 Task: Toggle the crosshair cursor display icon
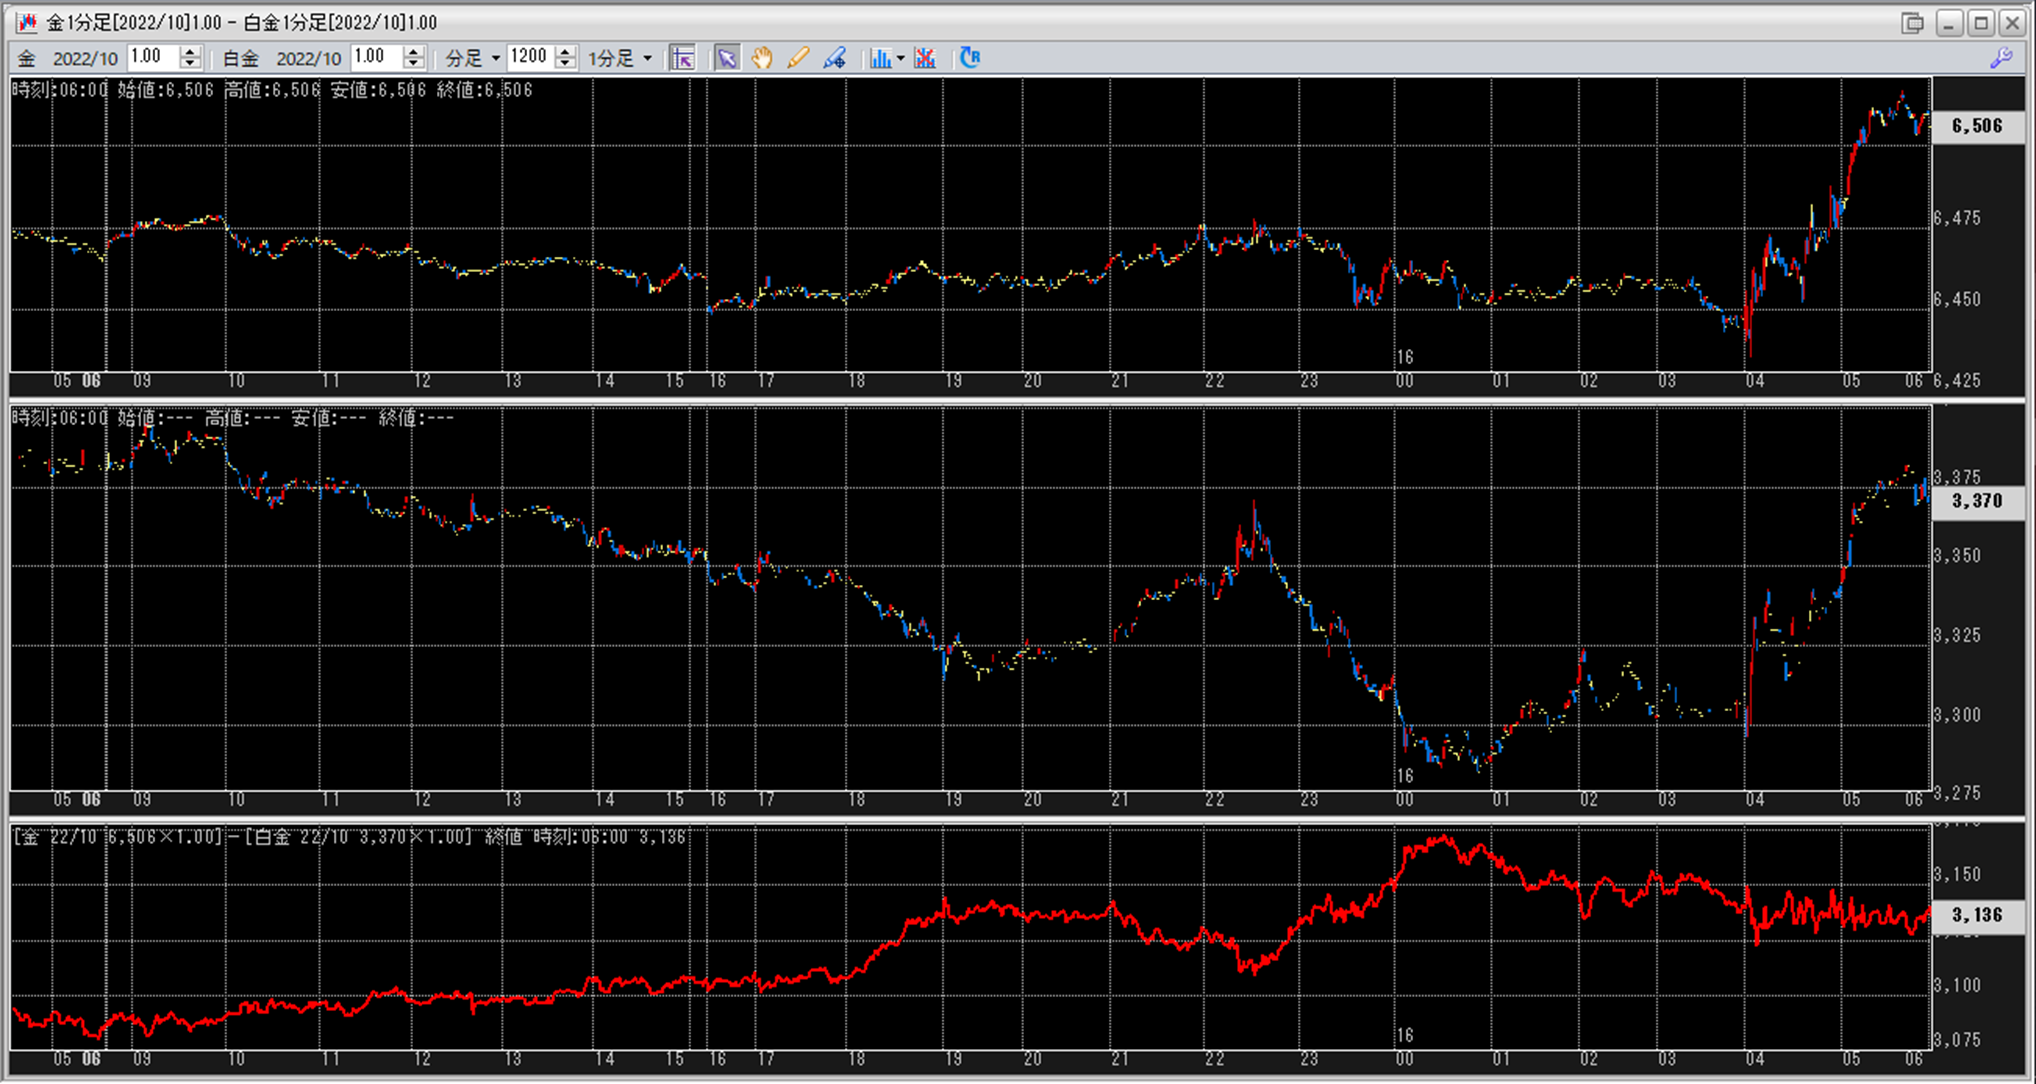click(683, 58)
